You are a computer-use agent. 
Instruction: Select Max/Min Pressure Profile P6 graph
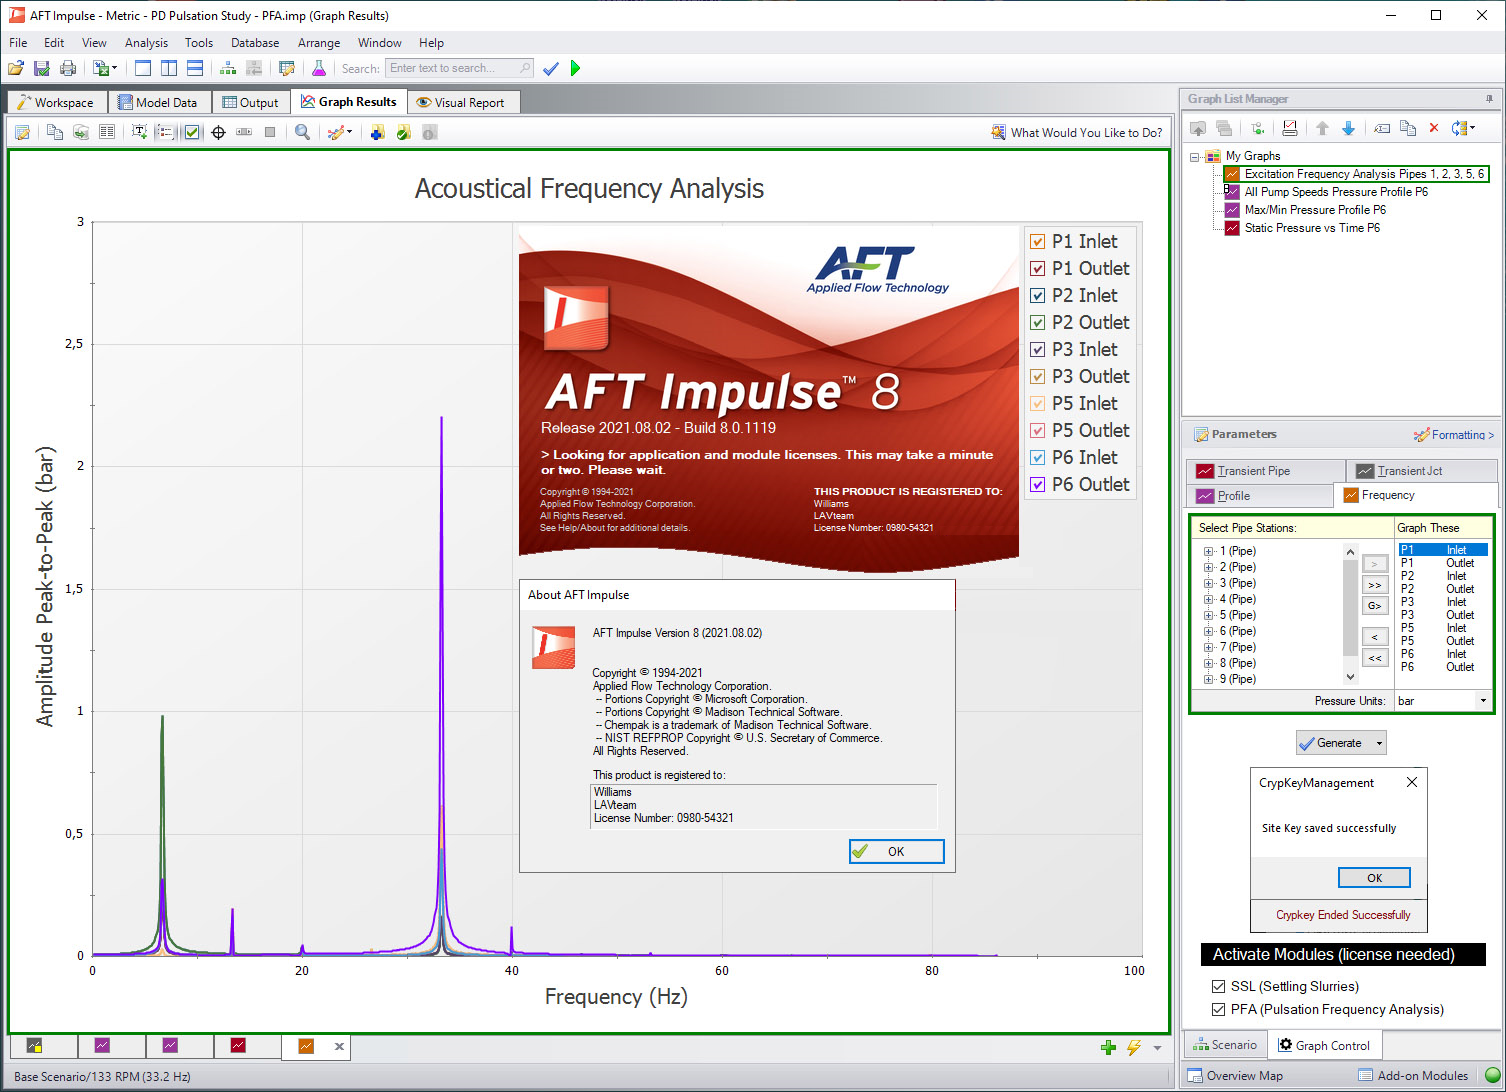(x=1314, y=210)
